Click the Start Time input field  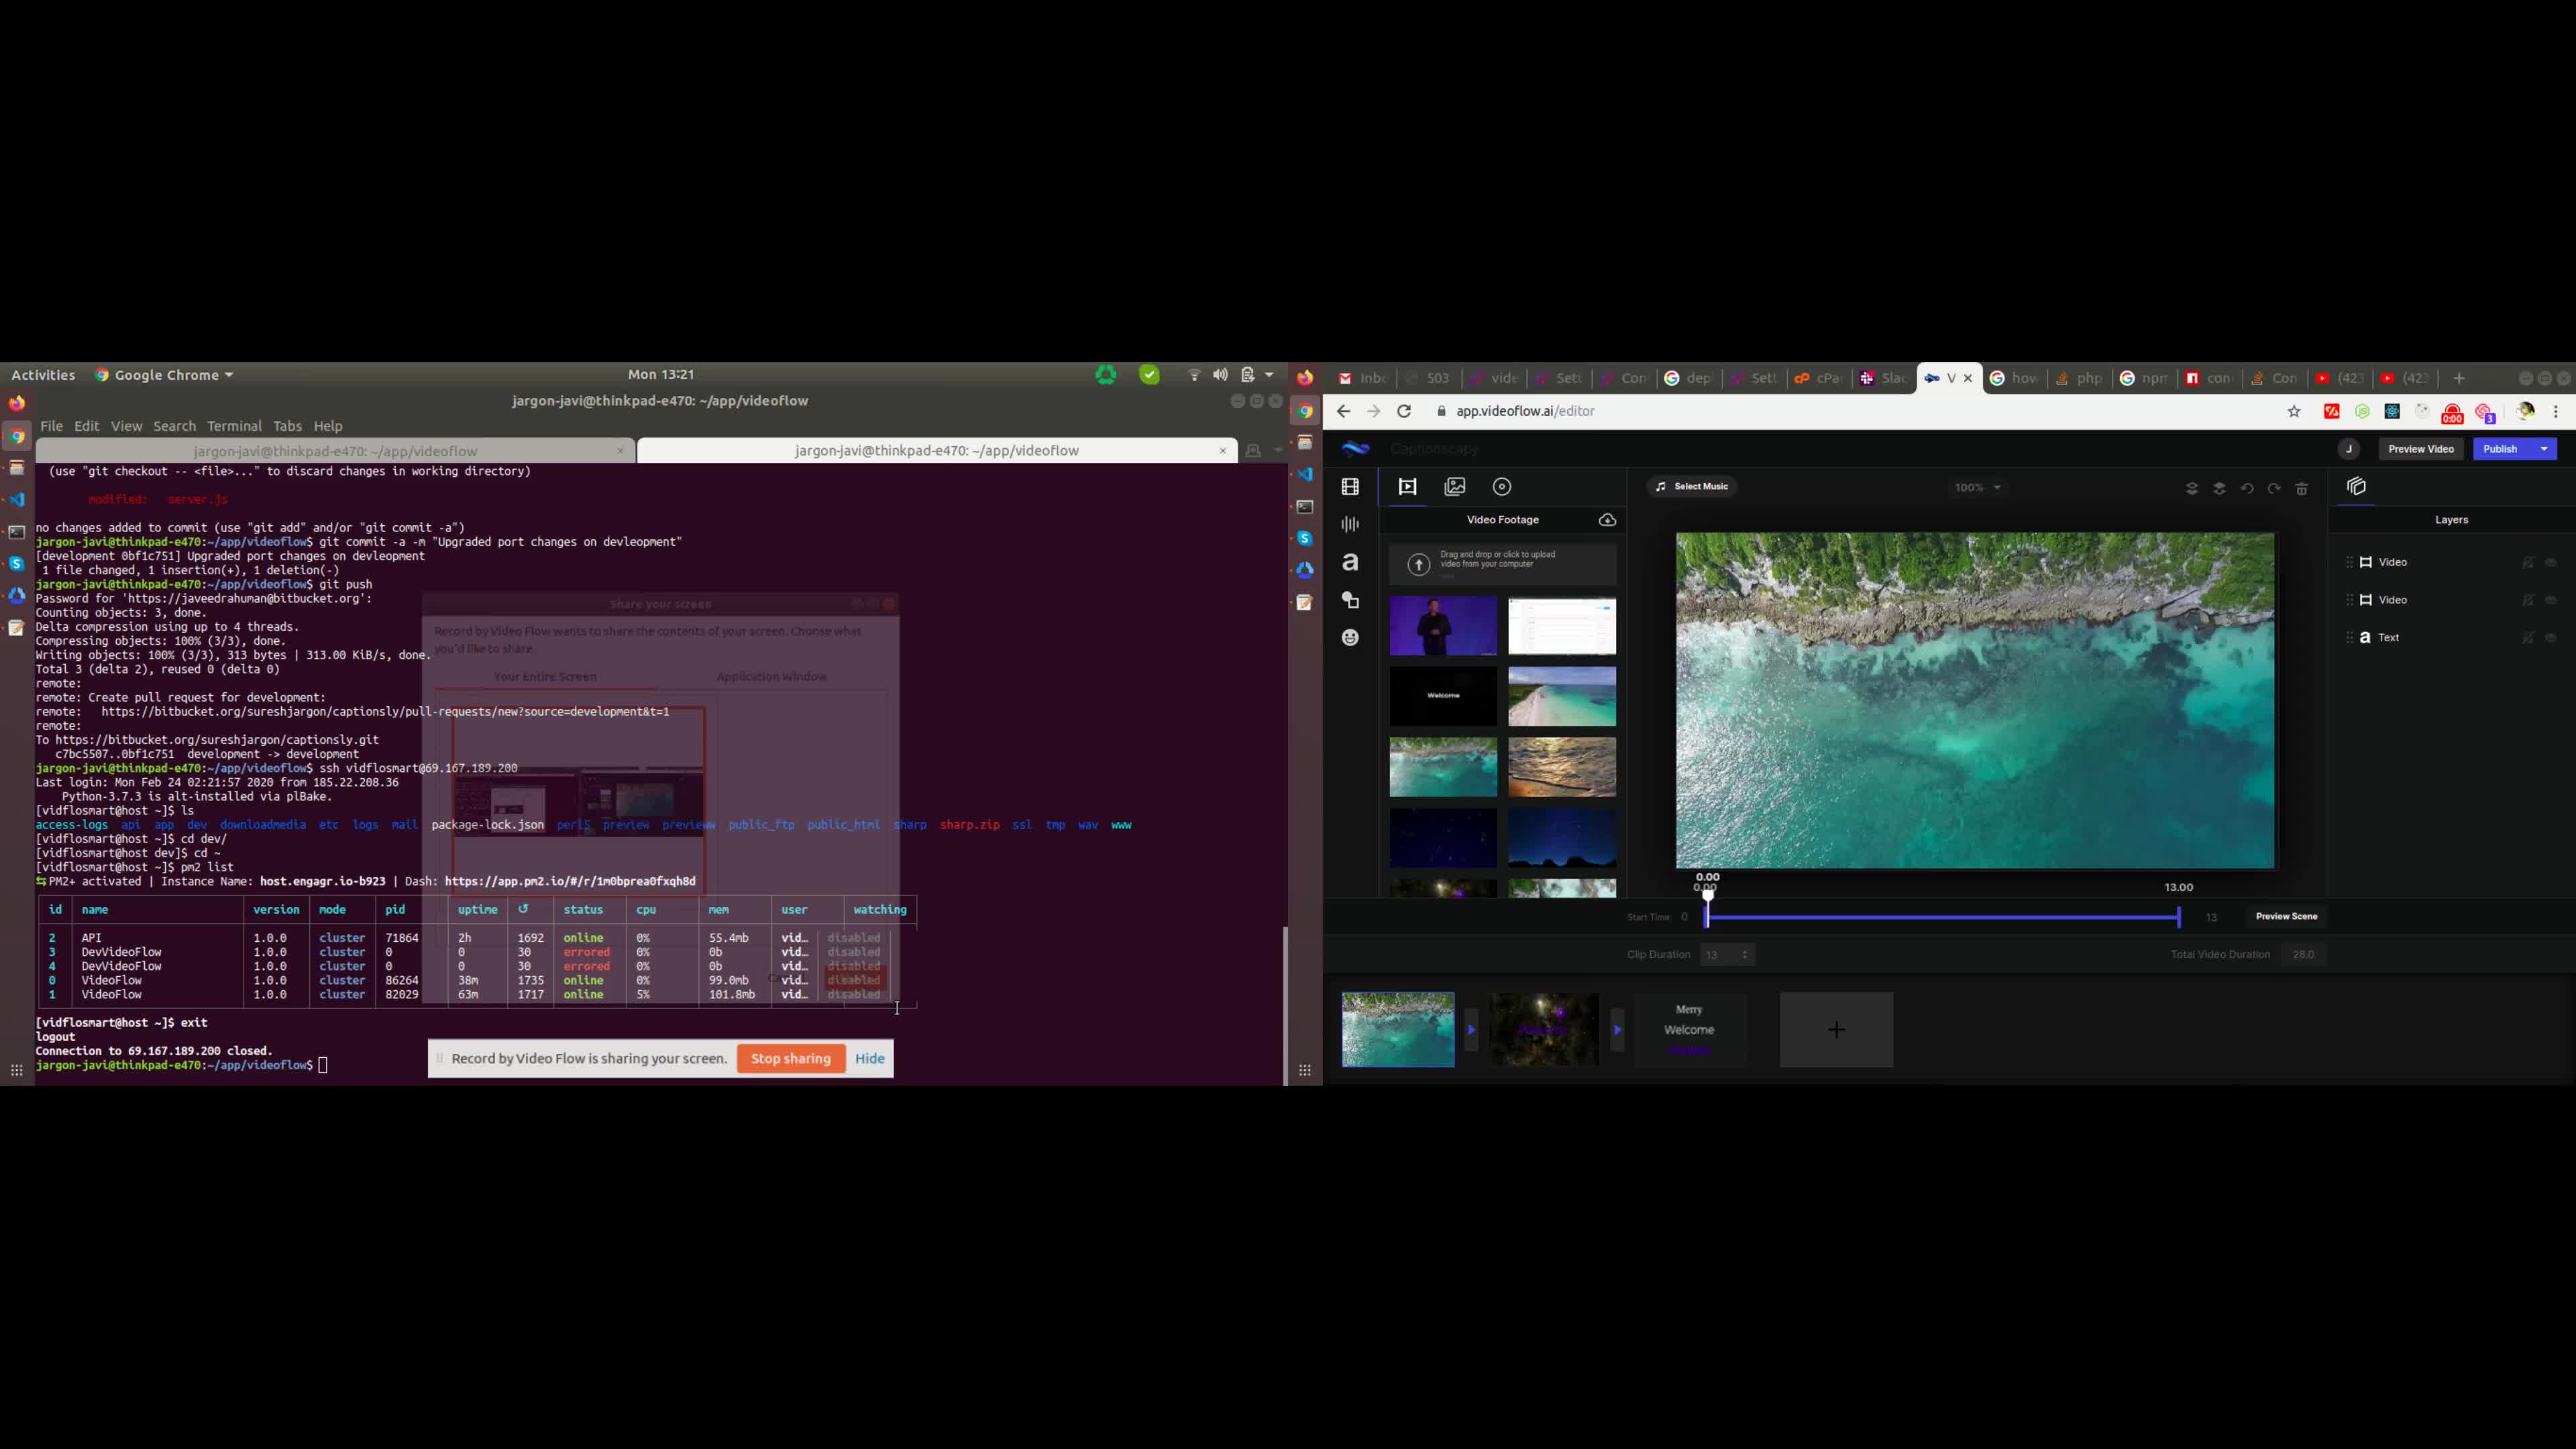click(1684, 917)
